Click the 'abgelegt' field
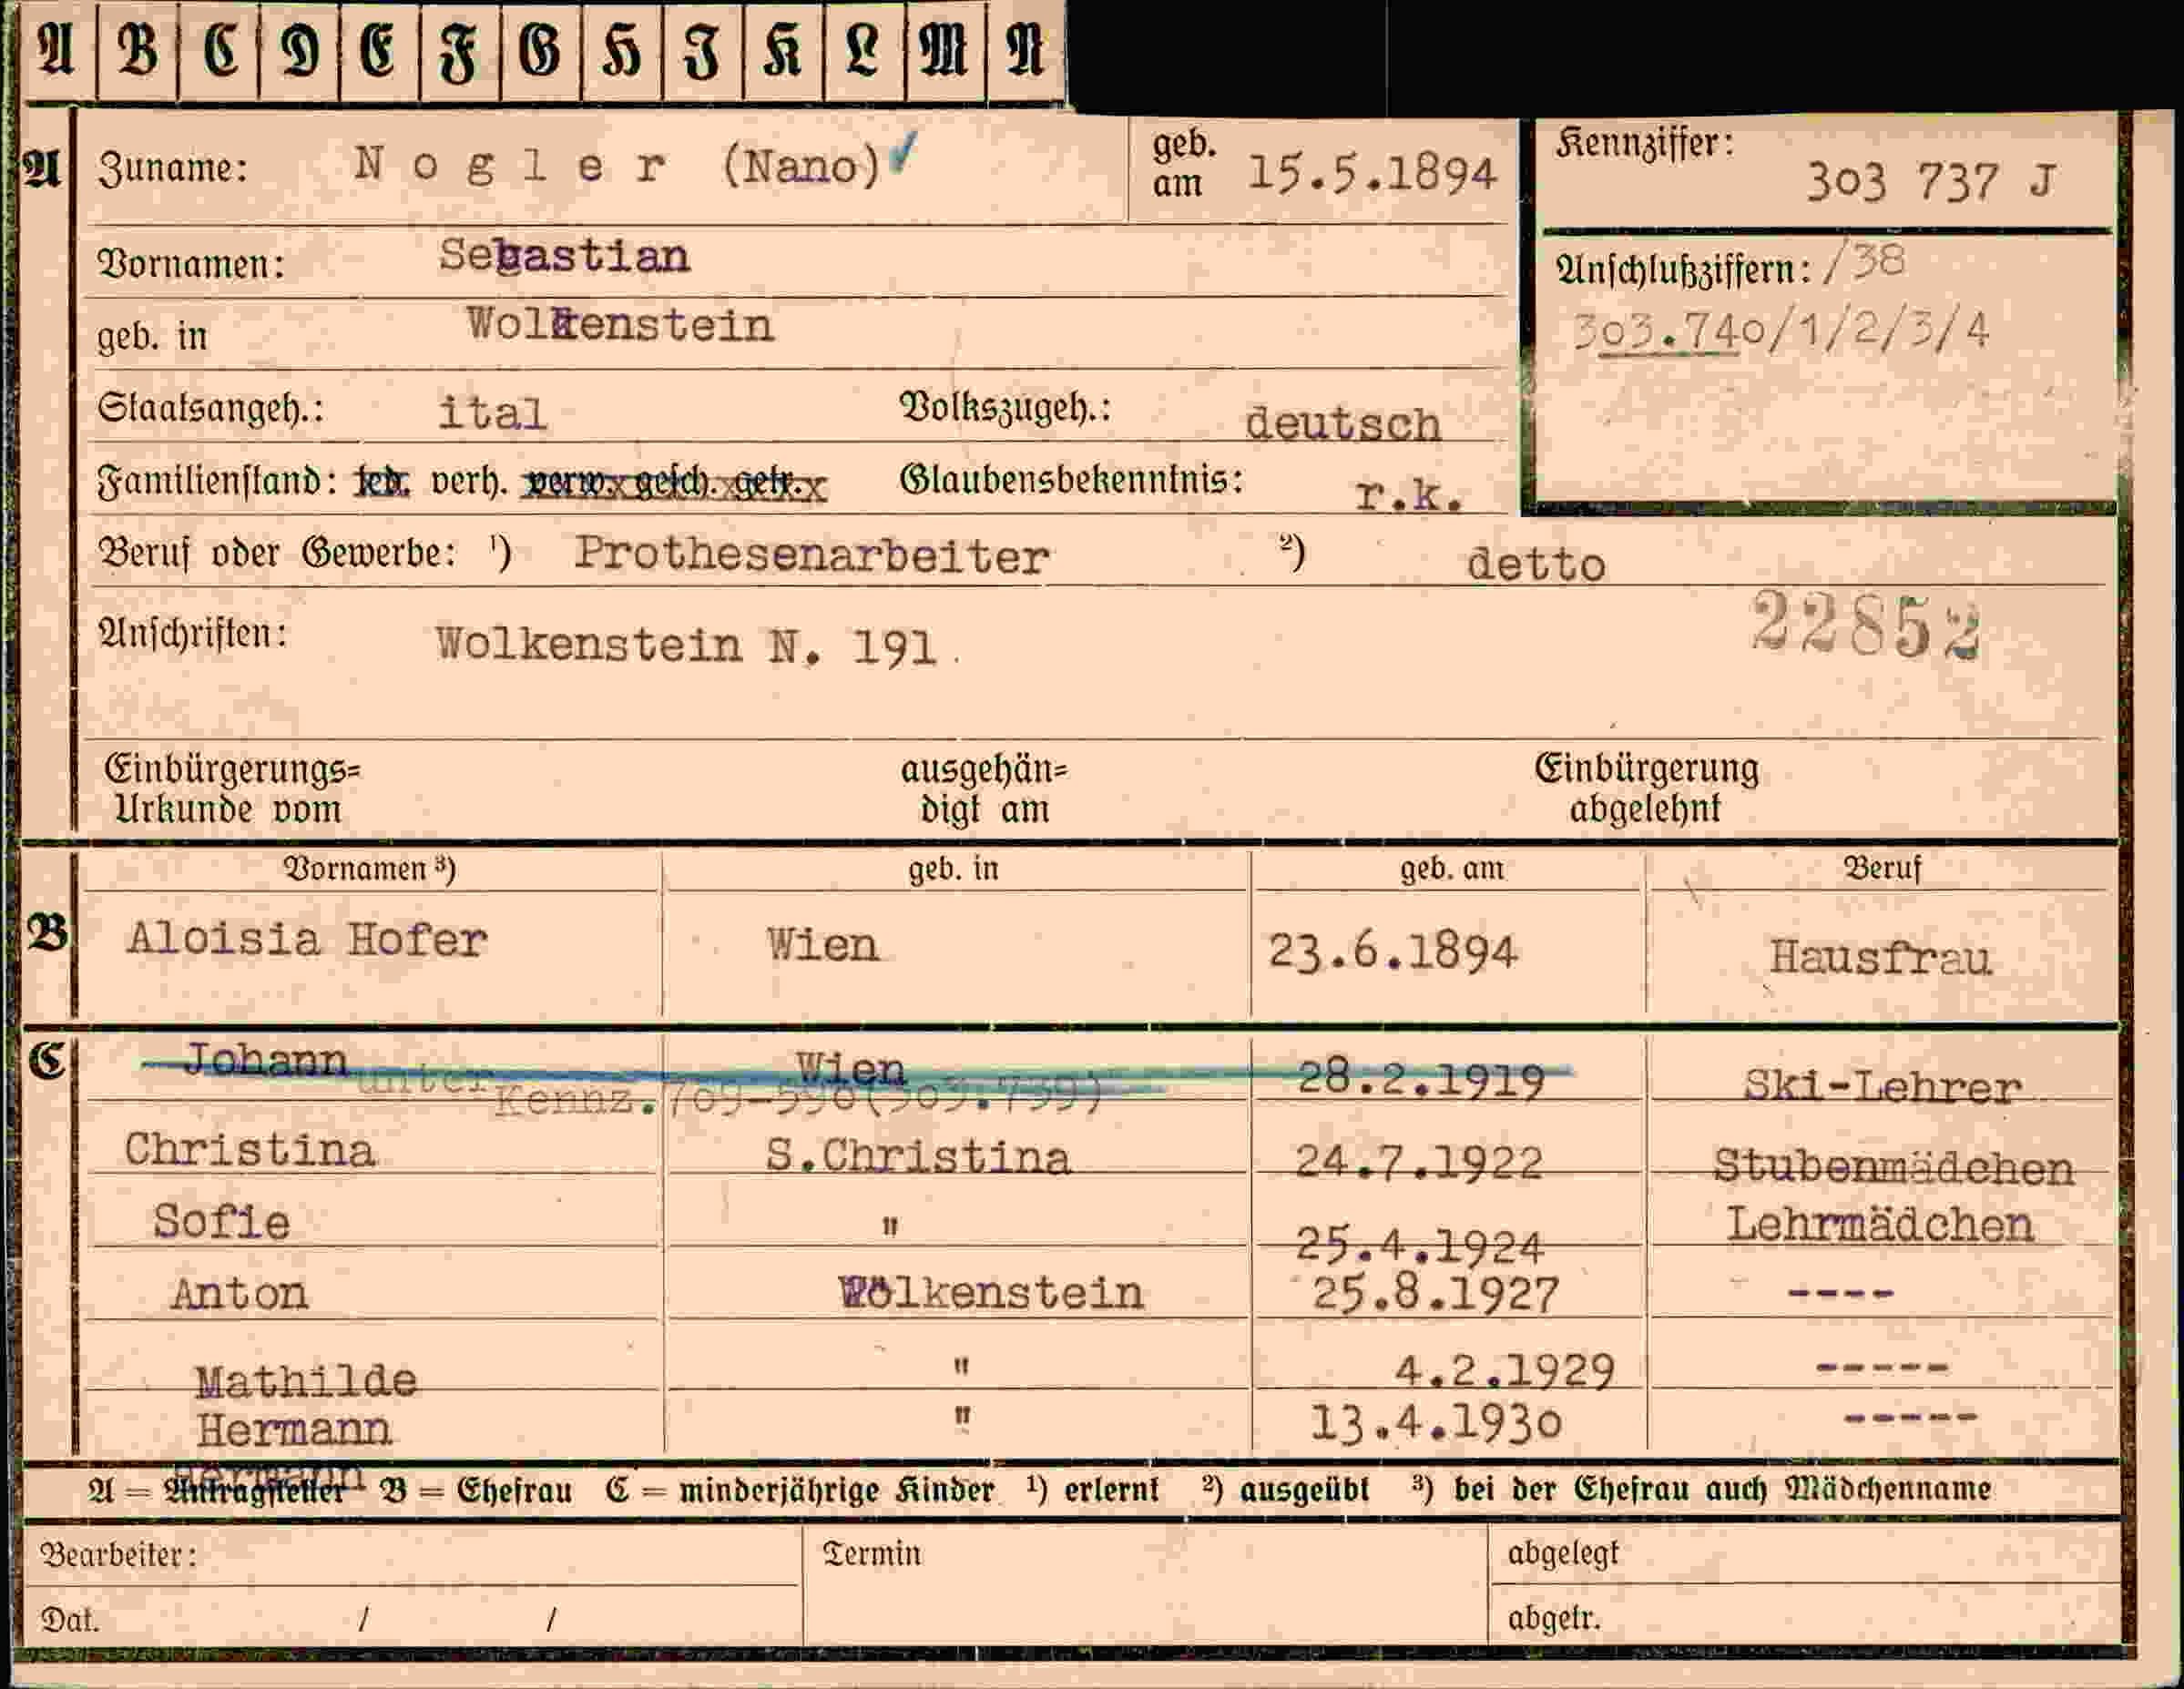 (1805, 1553)
